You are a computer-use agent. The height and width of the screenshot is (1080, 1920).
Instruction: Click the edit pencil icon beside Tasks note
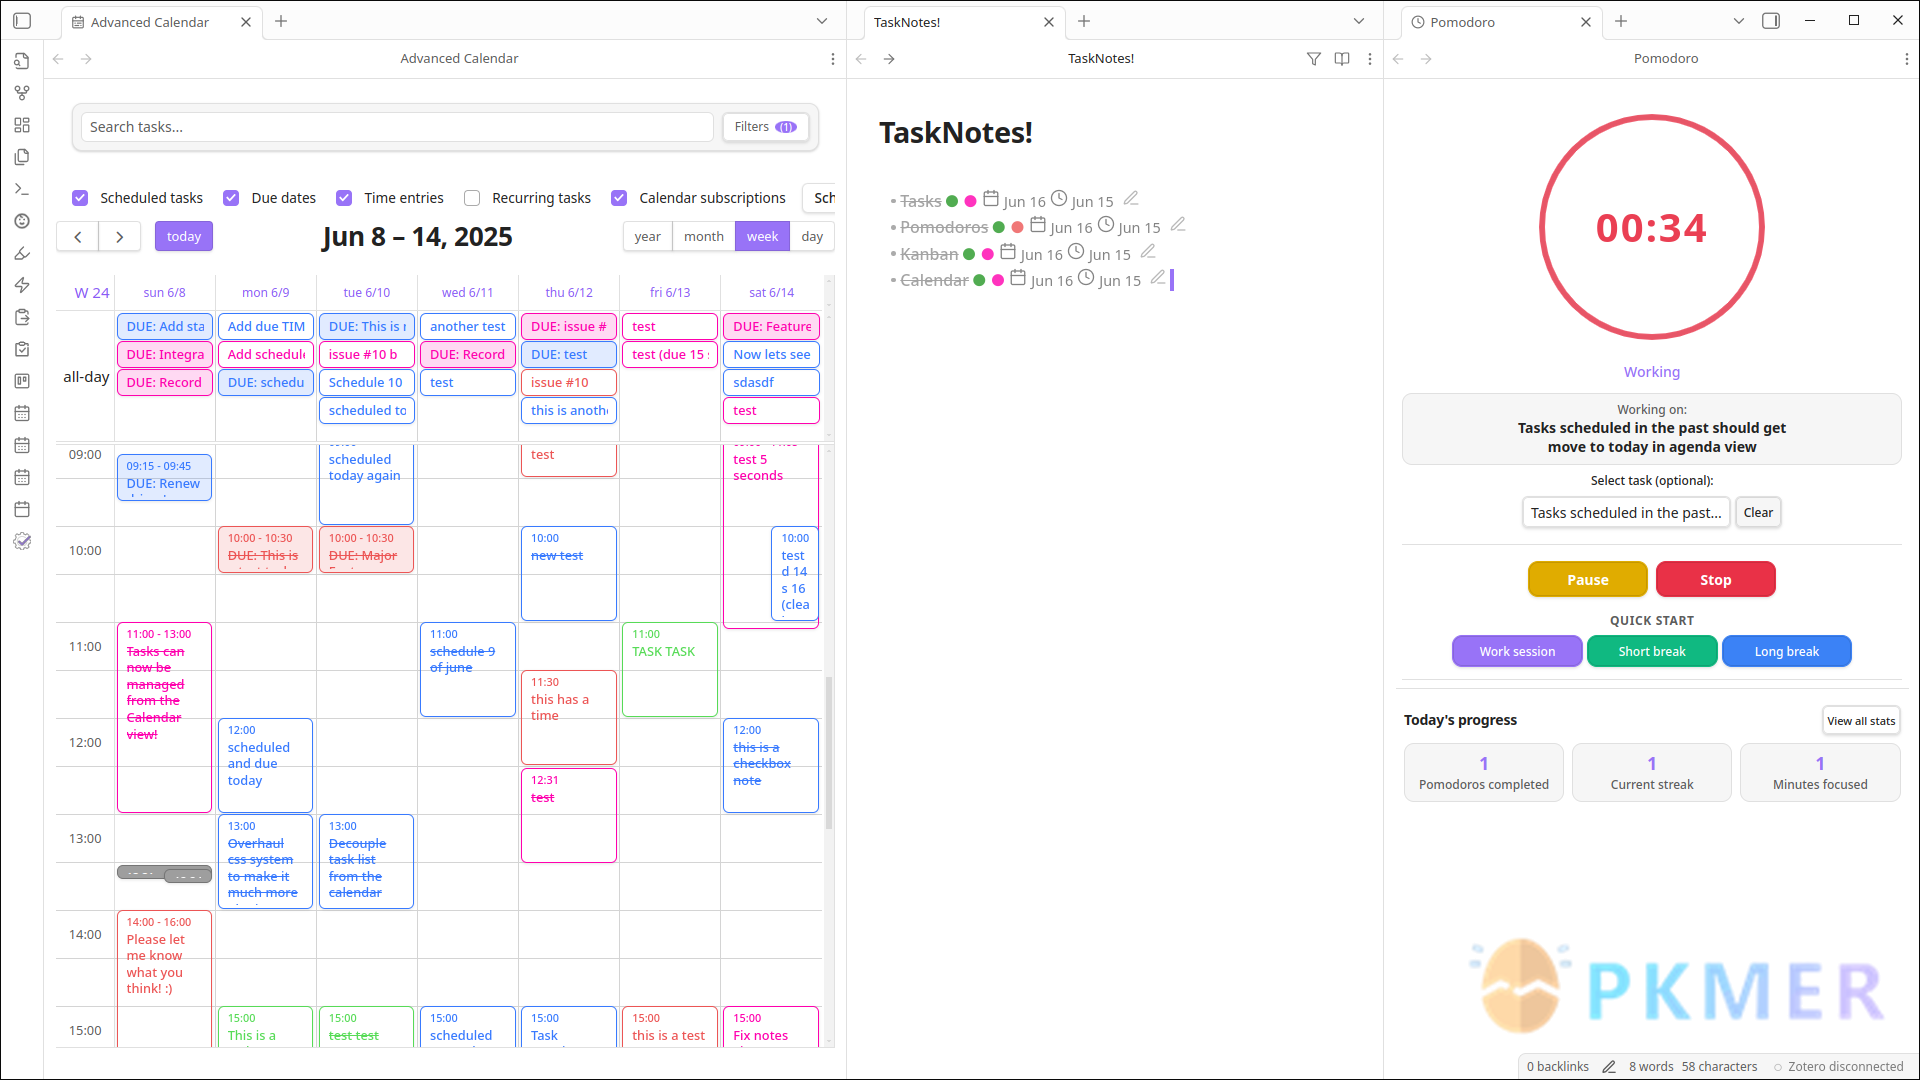point(1131,198)
